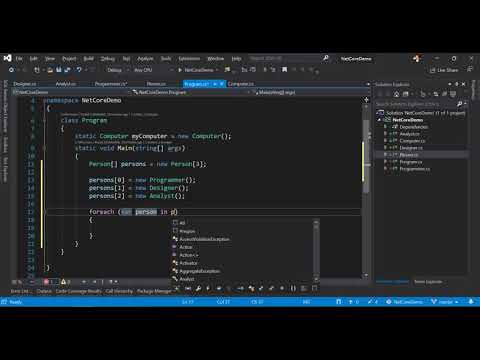Click the Undo toolbar icon
This screenshot has height=360, width=480.
point(79,70)
